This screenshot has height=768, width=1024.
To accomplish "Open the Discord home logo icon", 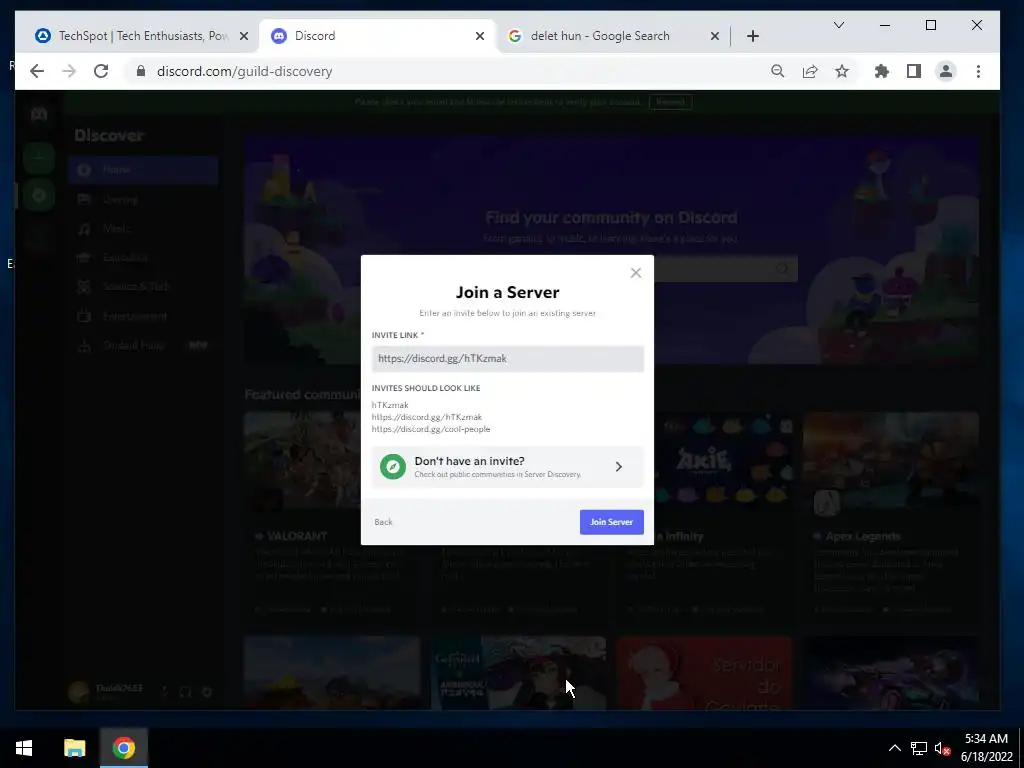I will (39, 114).
